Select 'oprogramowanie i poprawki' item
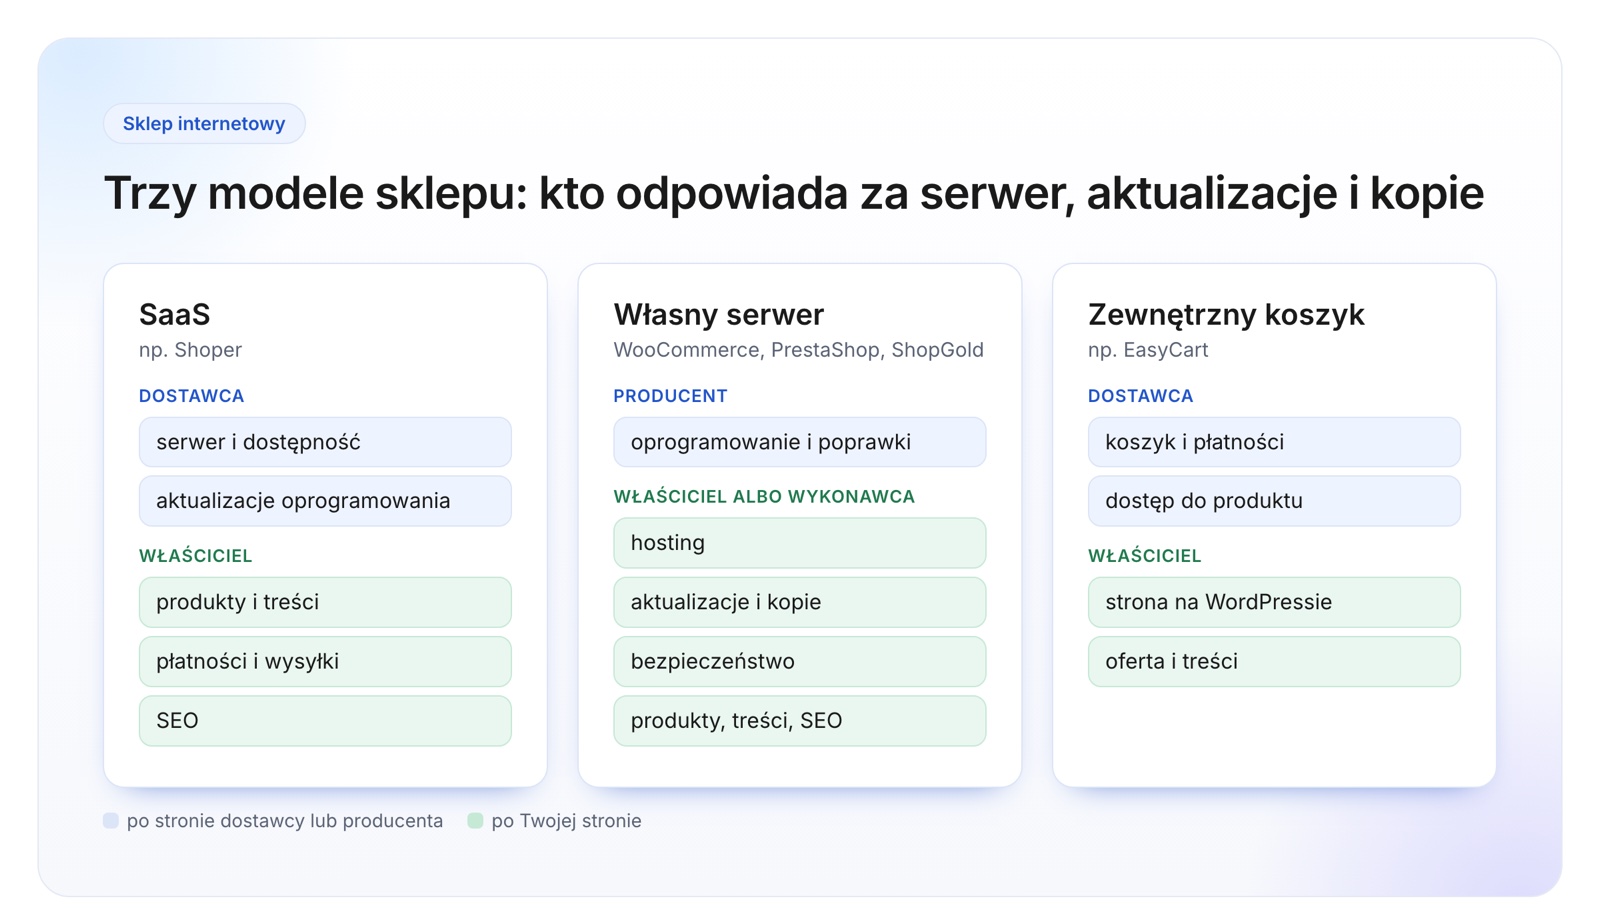This screenshot has height=920, width=1600. pyautogui.click(x=799, y=442)
